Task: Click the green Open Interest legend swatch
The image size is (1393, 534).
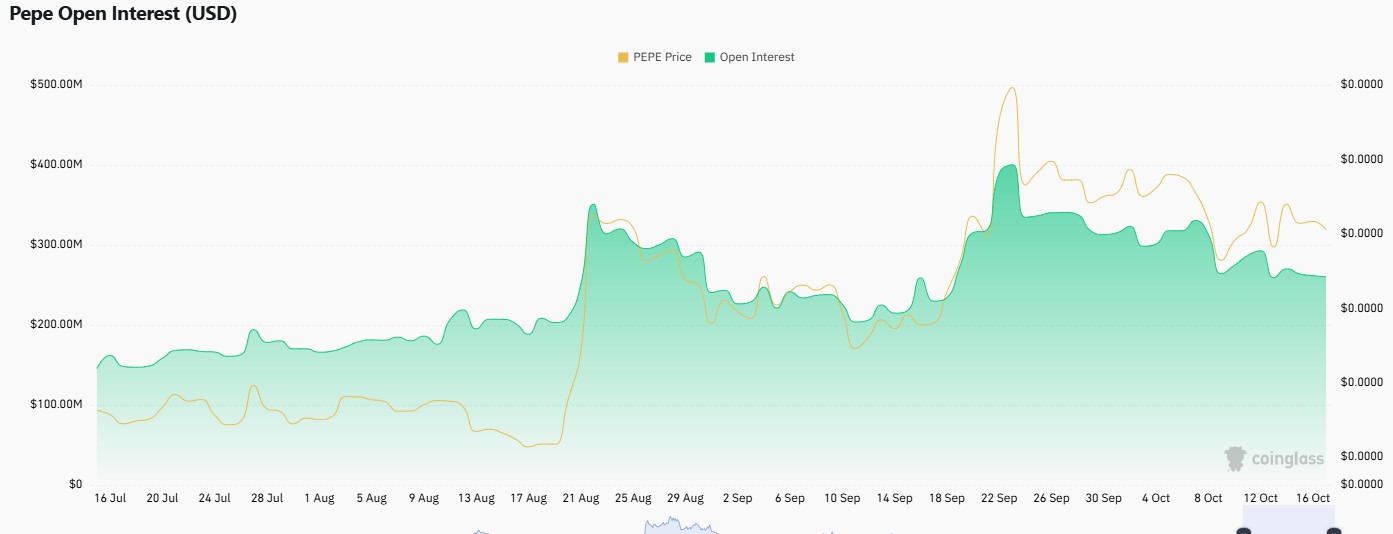Action: 710,57
